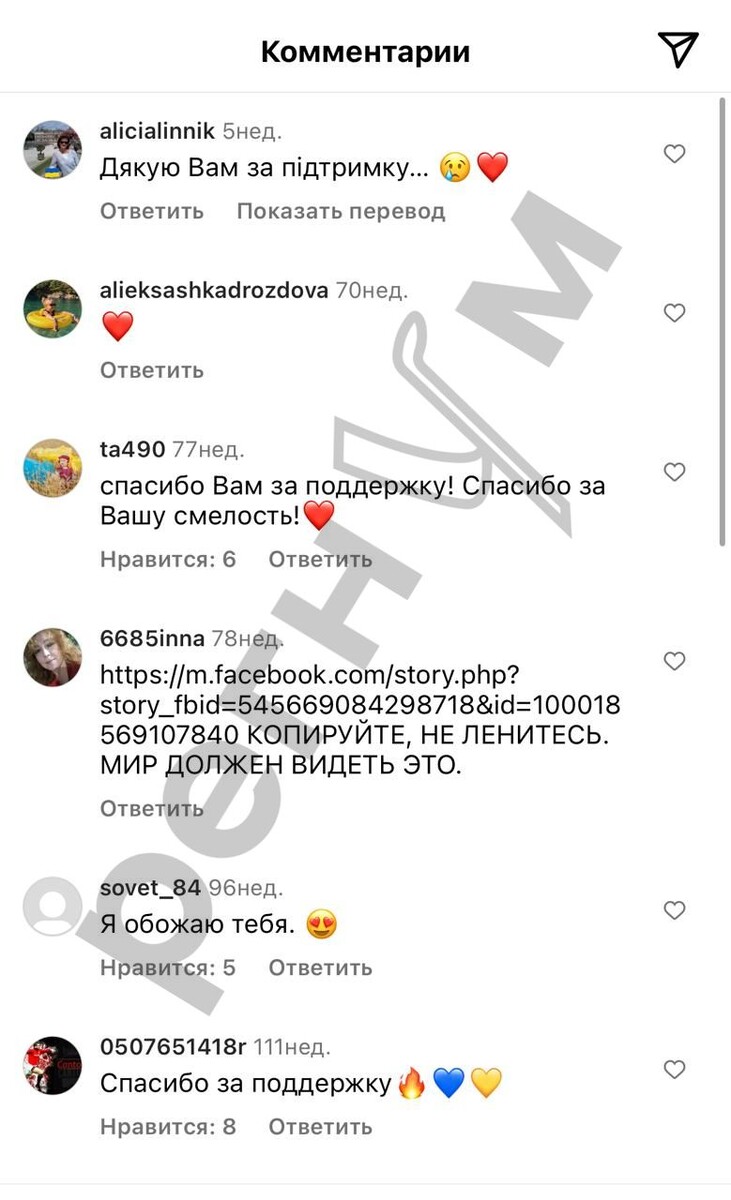Like ta490's comment heart icon
The image size is (731, 1200).
675,472
